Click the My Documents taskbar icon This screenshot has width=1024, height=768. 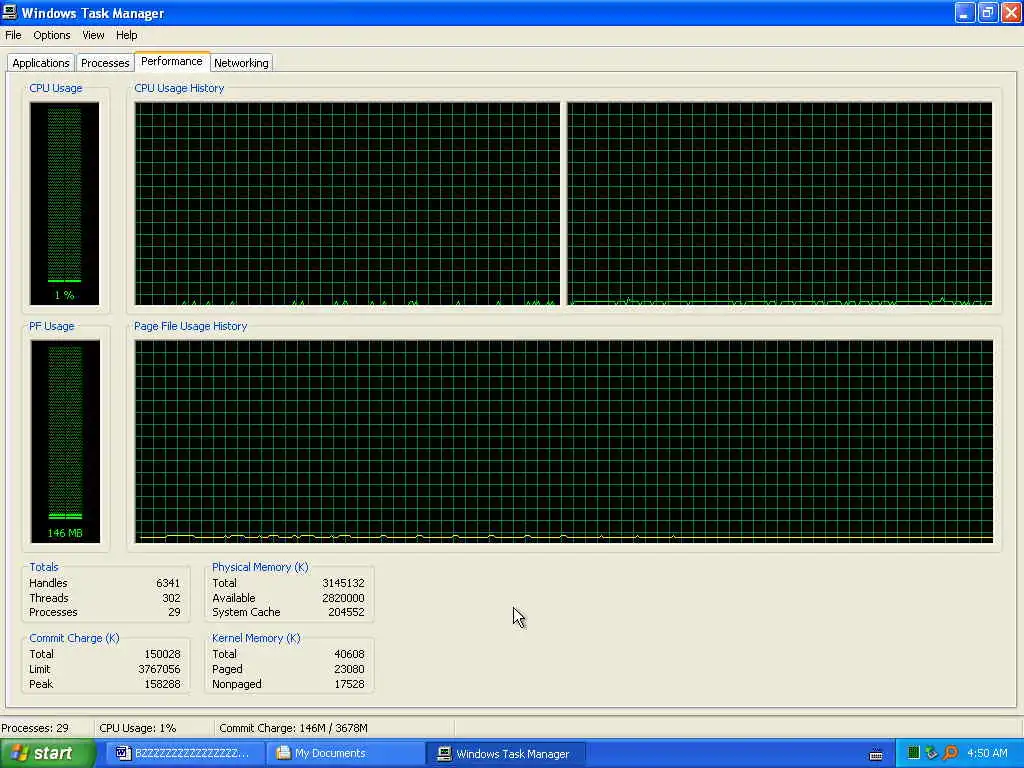click(x=283, y=753)
